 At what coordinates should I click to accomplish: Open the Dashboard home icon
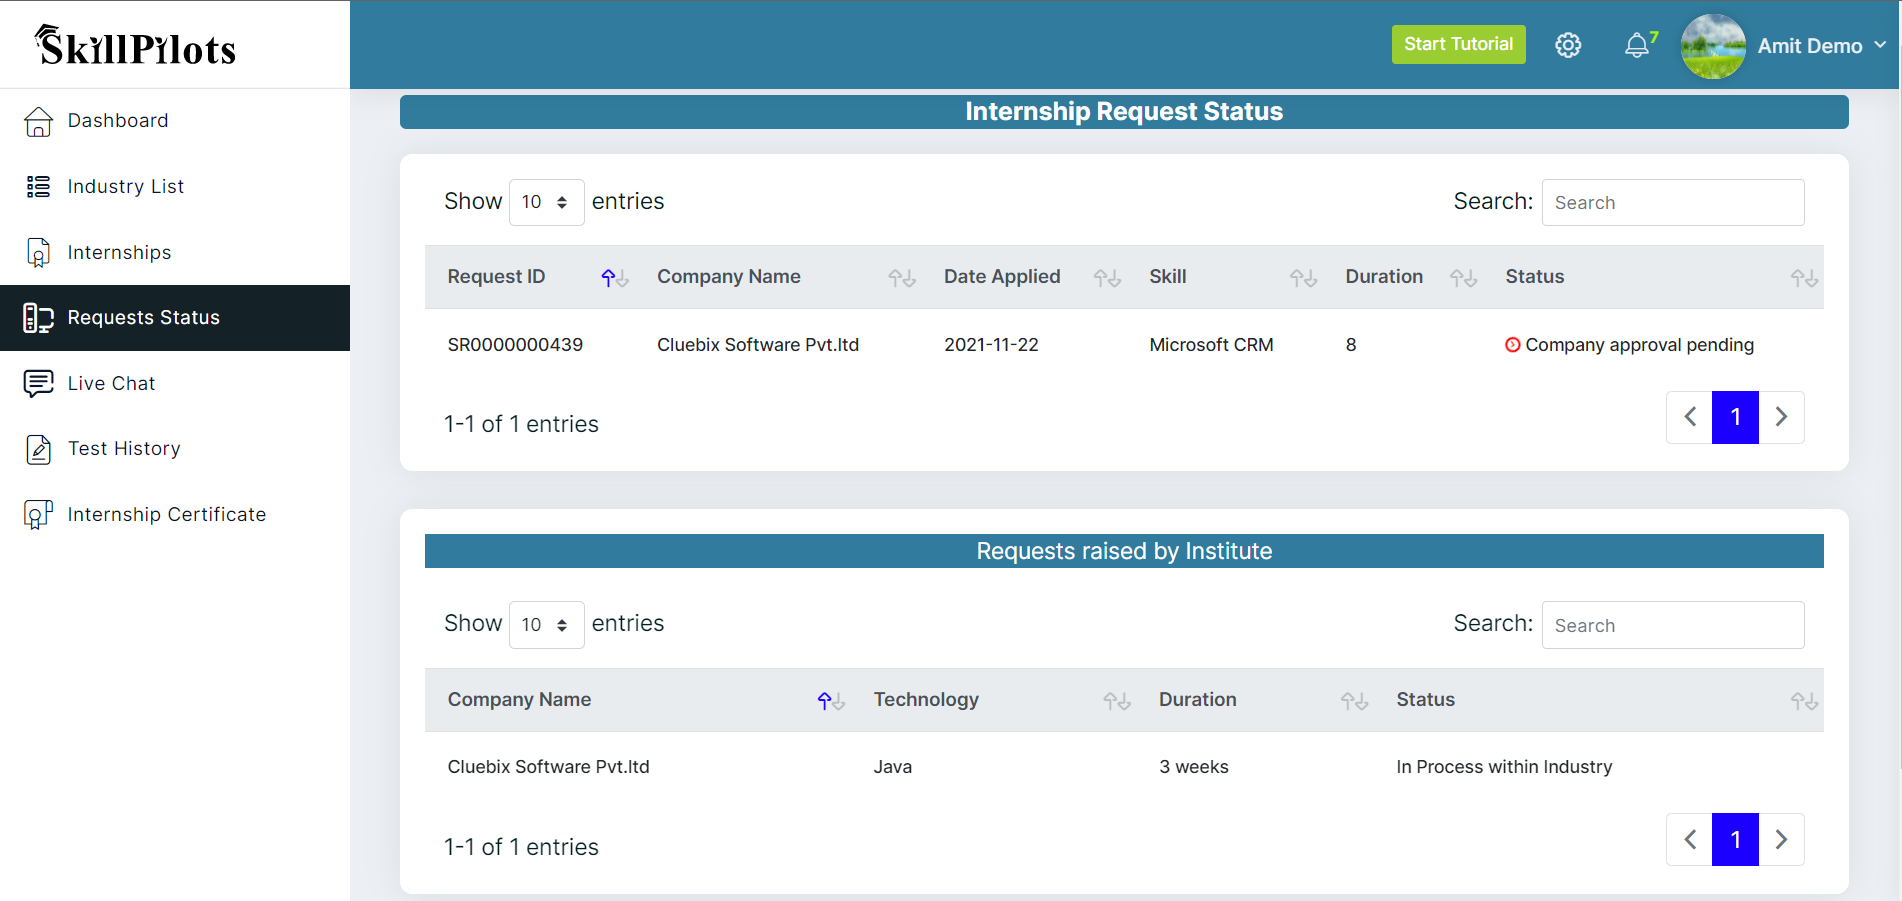click(x=38, y=121)
